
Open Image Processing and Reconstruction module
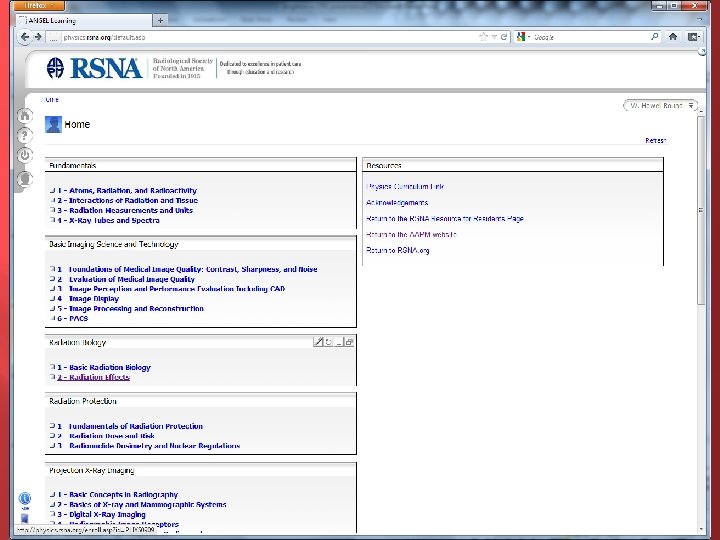coord(130,309)
